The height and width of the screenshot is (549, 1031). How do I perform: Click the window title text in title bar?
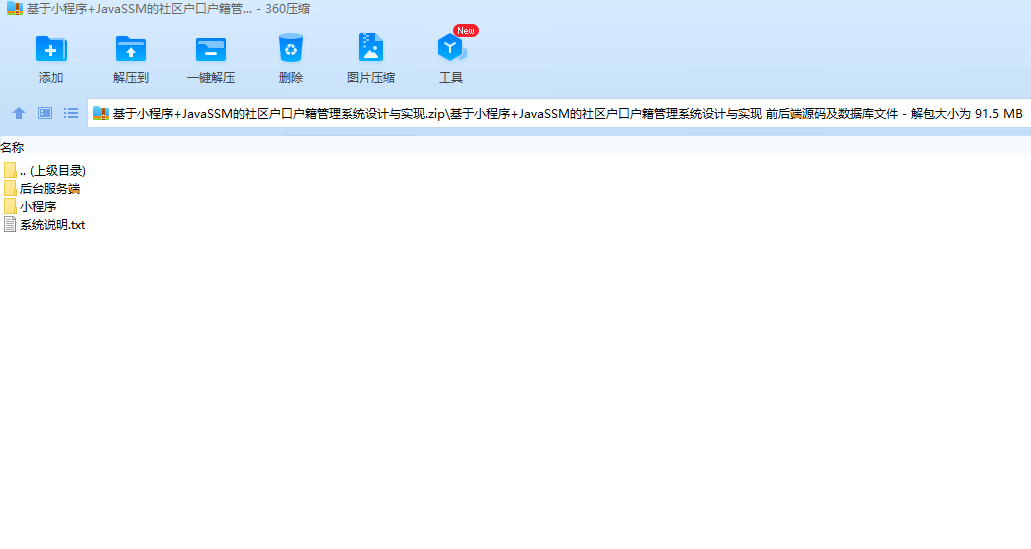point(168,9)
